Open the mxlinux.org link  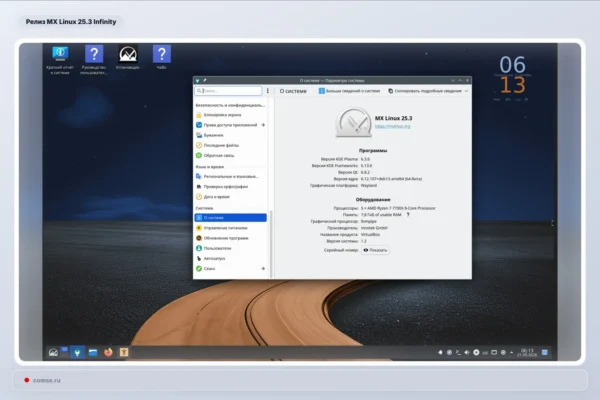pyautogui.click(x=393, y=126)
